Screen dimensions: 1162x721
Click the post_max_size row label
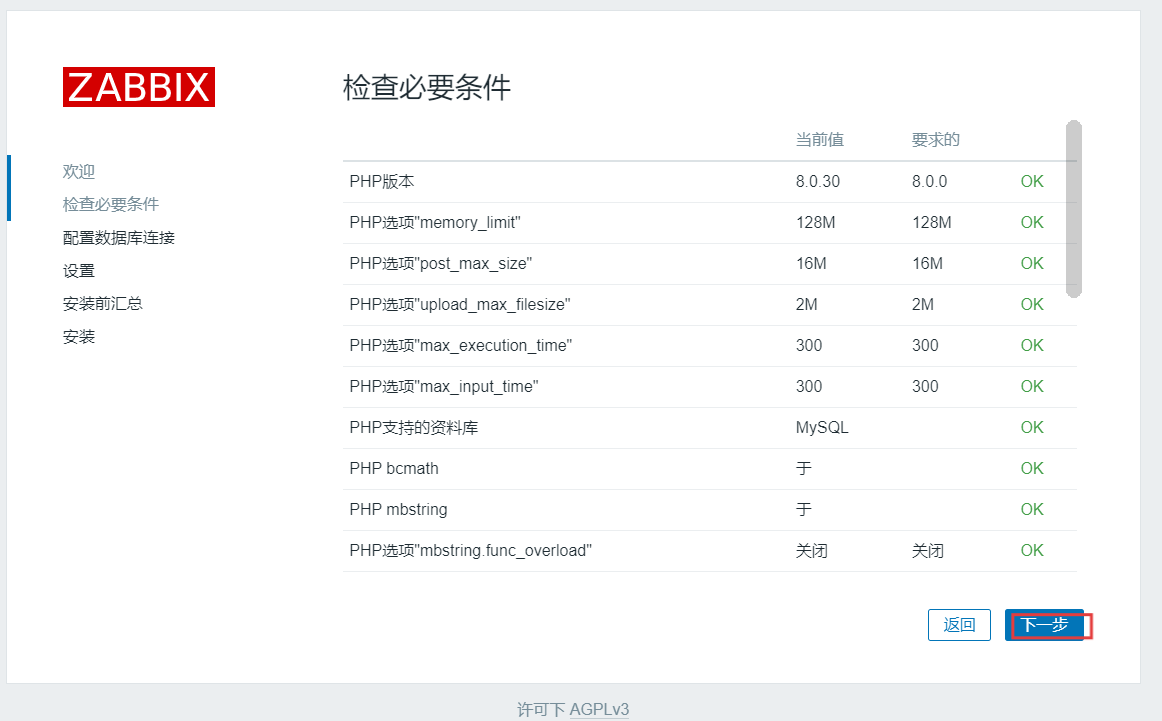click(440, 264)
